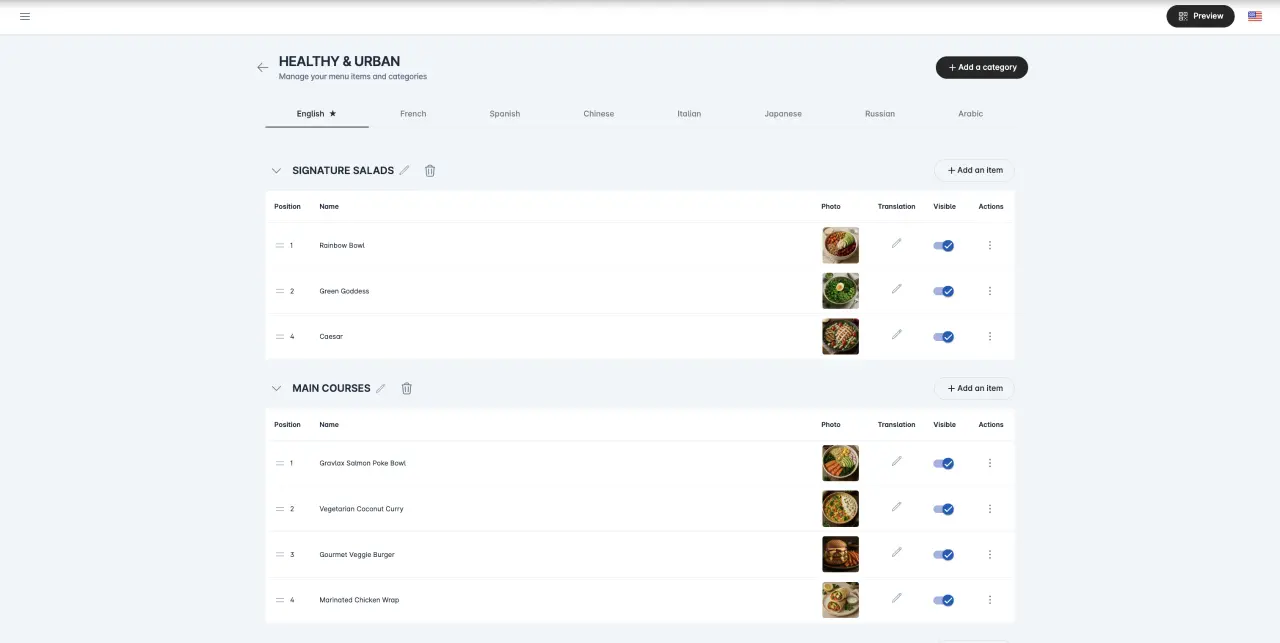The width and height of the screenshot is (1280, 643).
Task: Open the hamburger menu icon
Action: pos(25,16)
